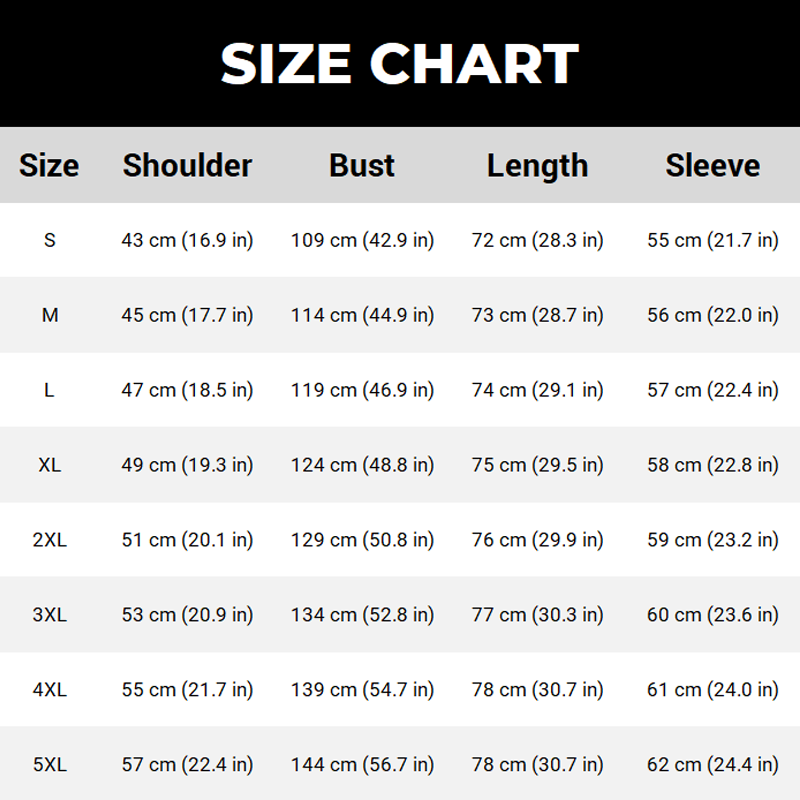
Task: Select the Bust column header
Action: click(x=362, y=165)
